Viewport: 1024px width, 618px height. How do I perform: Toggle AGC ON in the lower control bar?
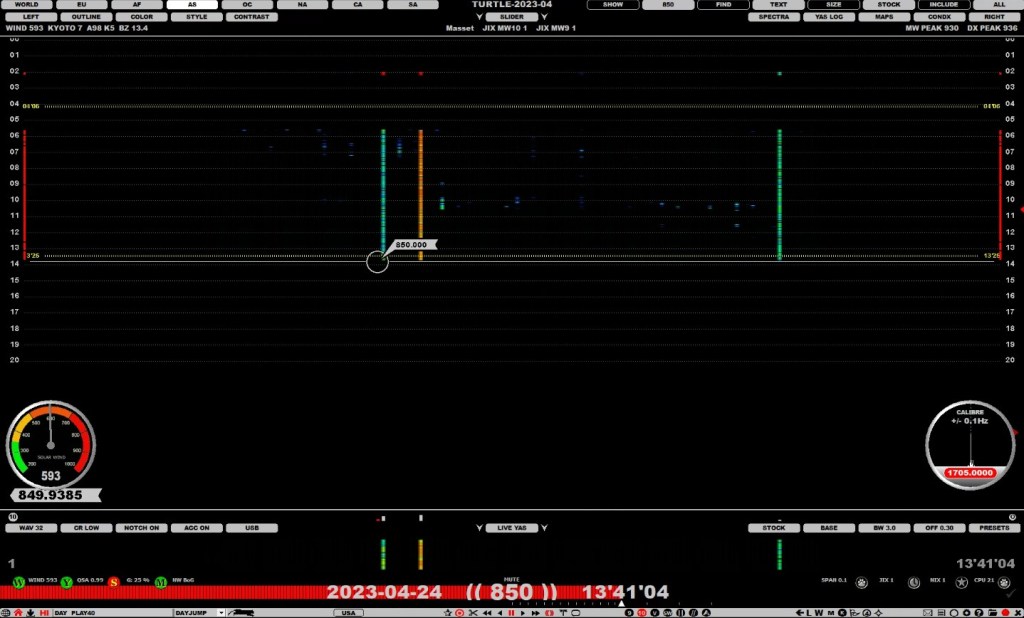(197, 527)
